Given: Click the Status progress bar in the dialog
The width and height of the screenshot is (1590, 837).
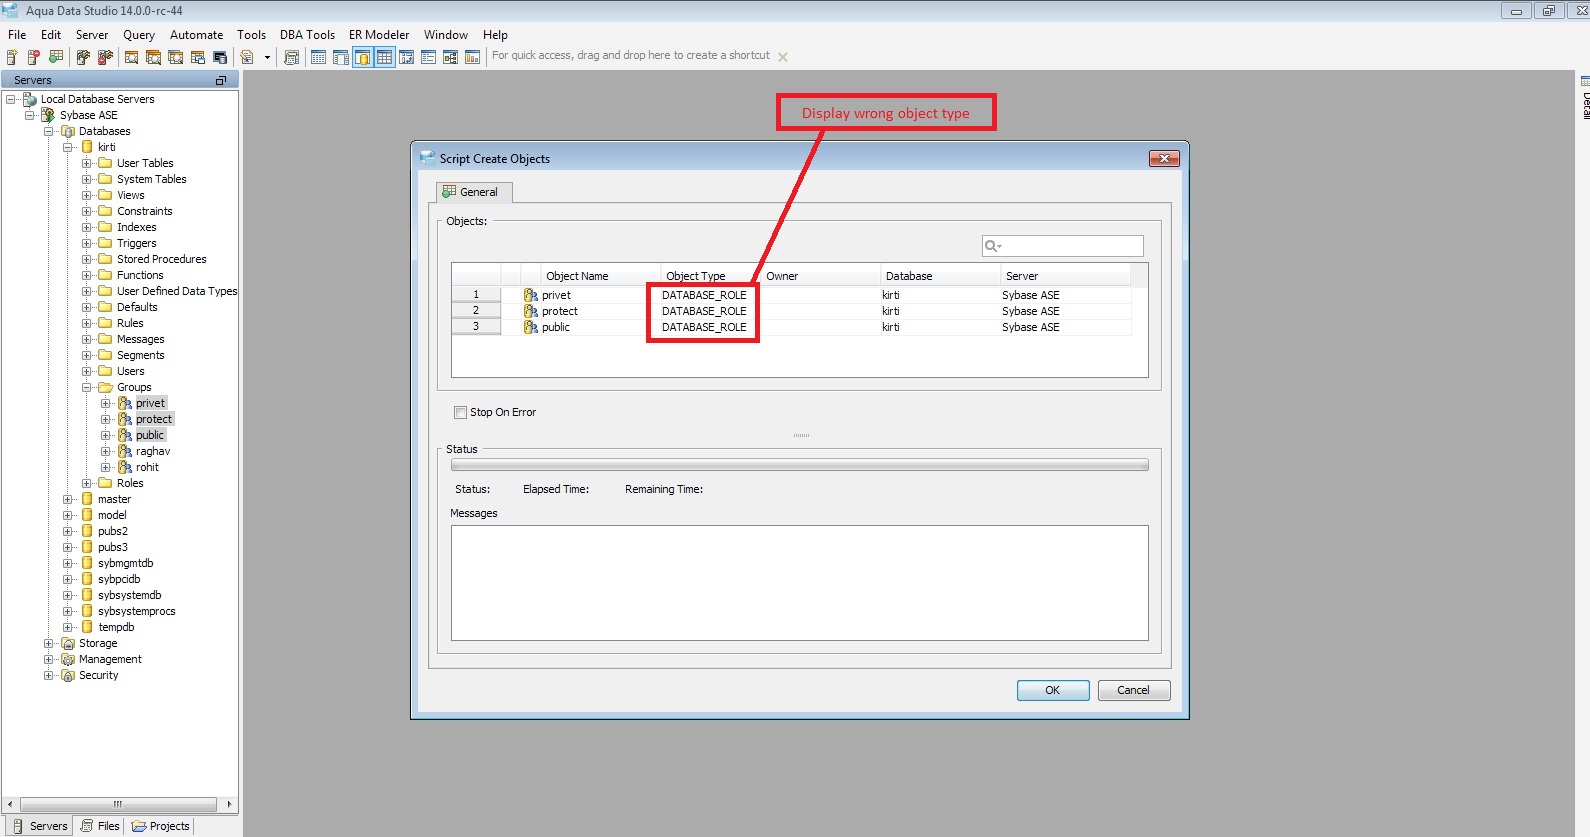Looking at the screenshot, I should [x=800, y=465].
